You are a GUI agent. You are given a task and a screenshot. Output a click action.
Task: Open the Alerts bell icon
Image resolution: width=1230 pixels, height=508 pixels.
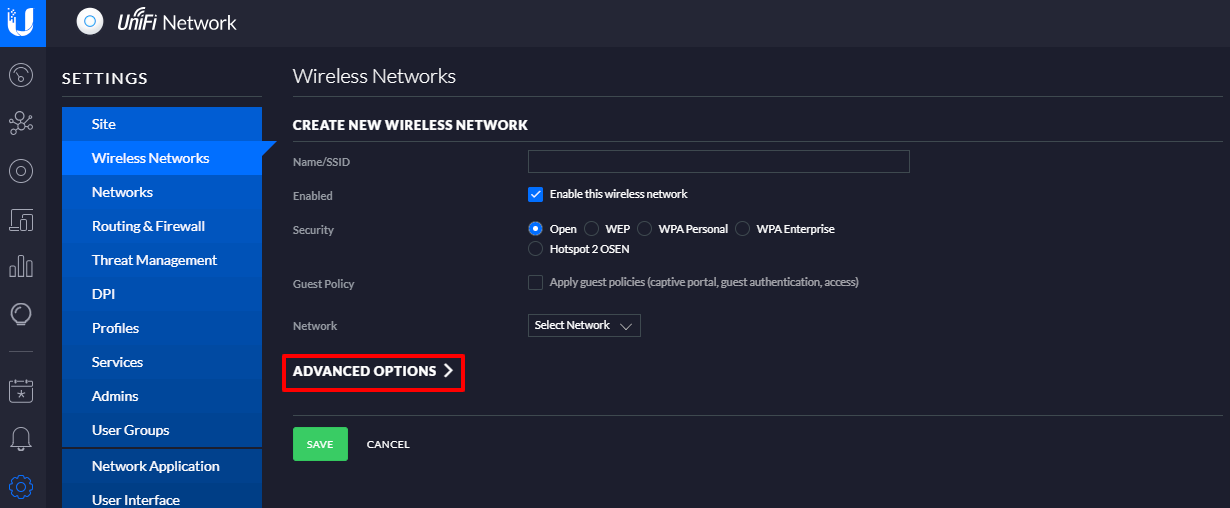coord(21,438)
